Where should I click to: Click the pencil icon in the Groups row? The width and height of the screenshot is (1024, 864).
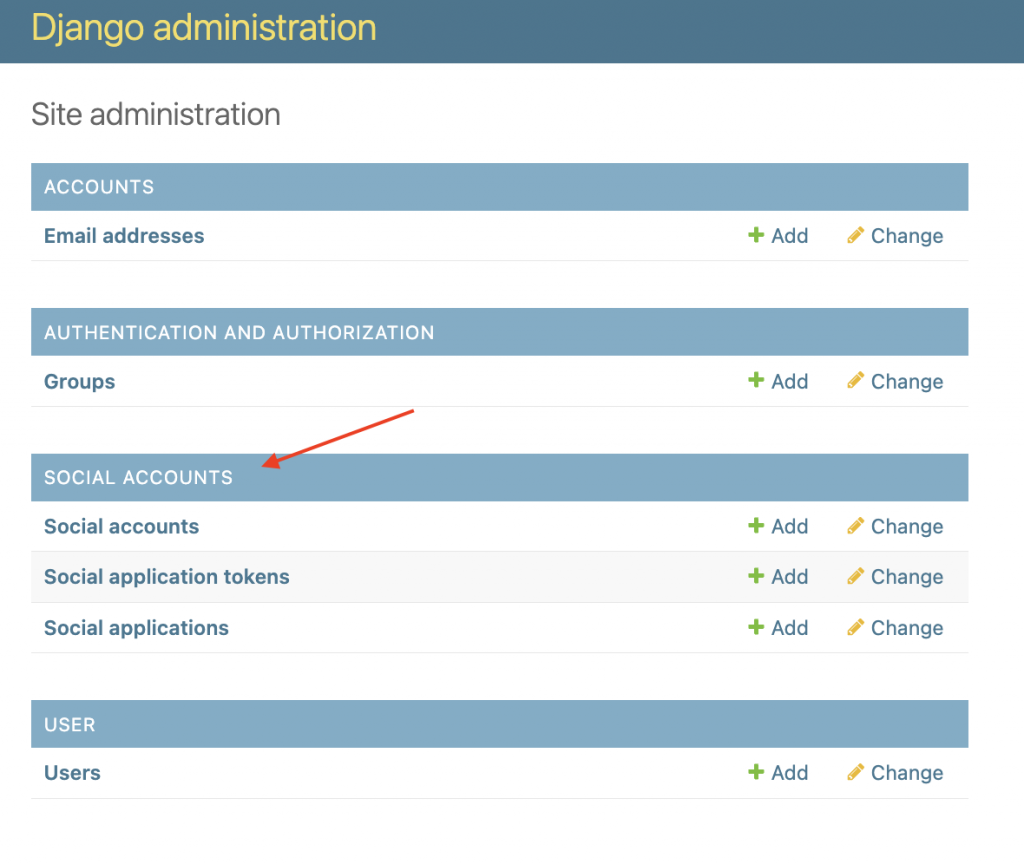(856, 380)
